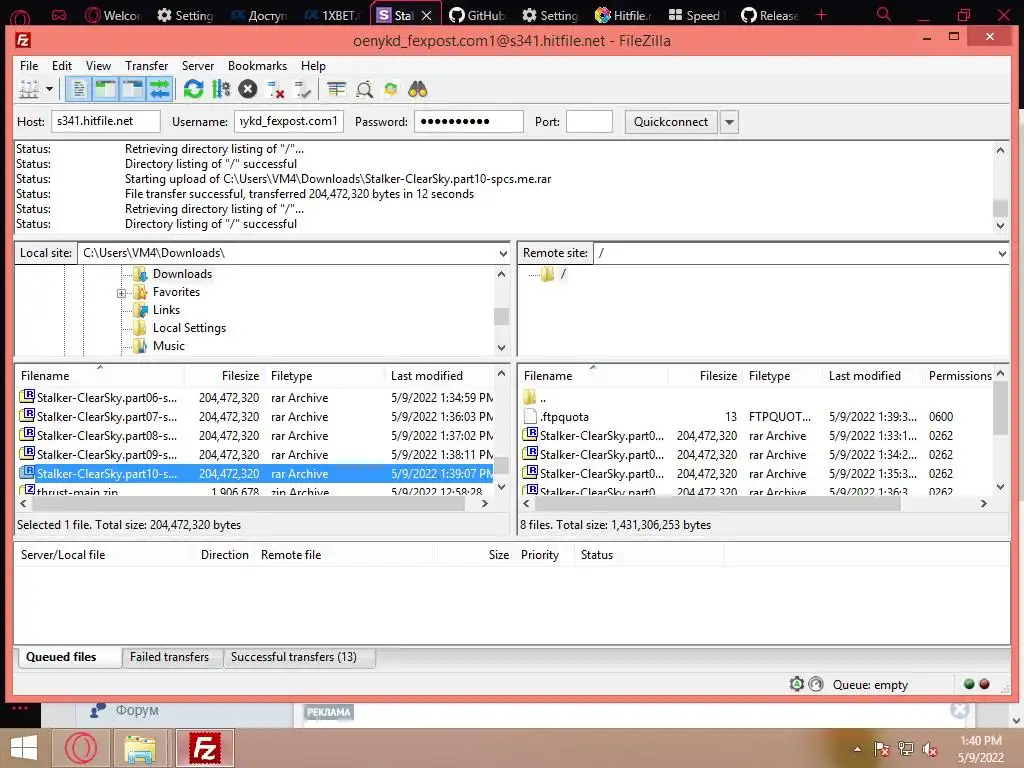This screenshot has width=1024, height=768.
Task: Toggle transfer queue display
Action: (159, 89)
